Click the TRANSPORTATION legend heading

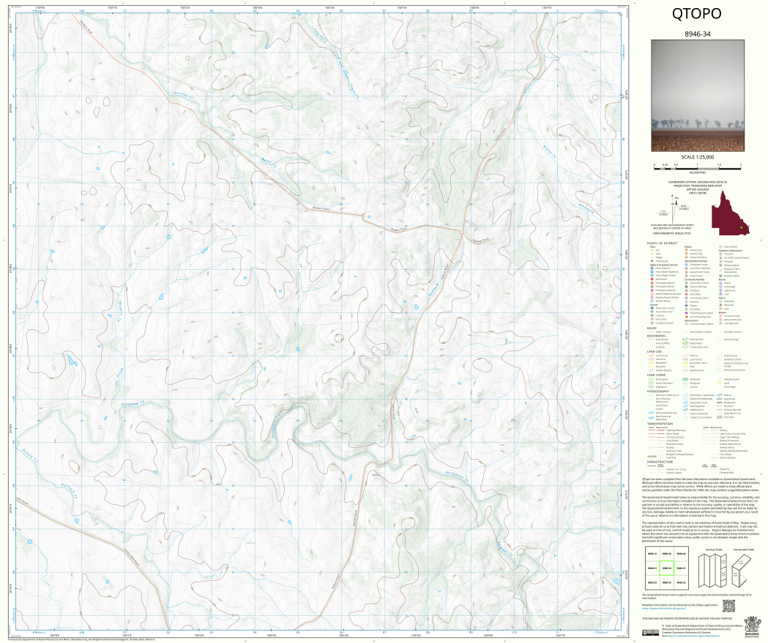(660, 424)
